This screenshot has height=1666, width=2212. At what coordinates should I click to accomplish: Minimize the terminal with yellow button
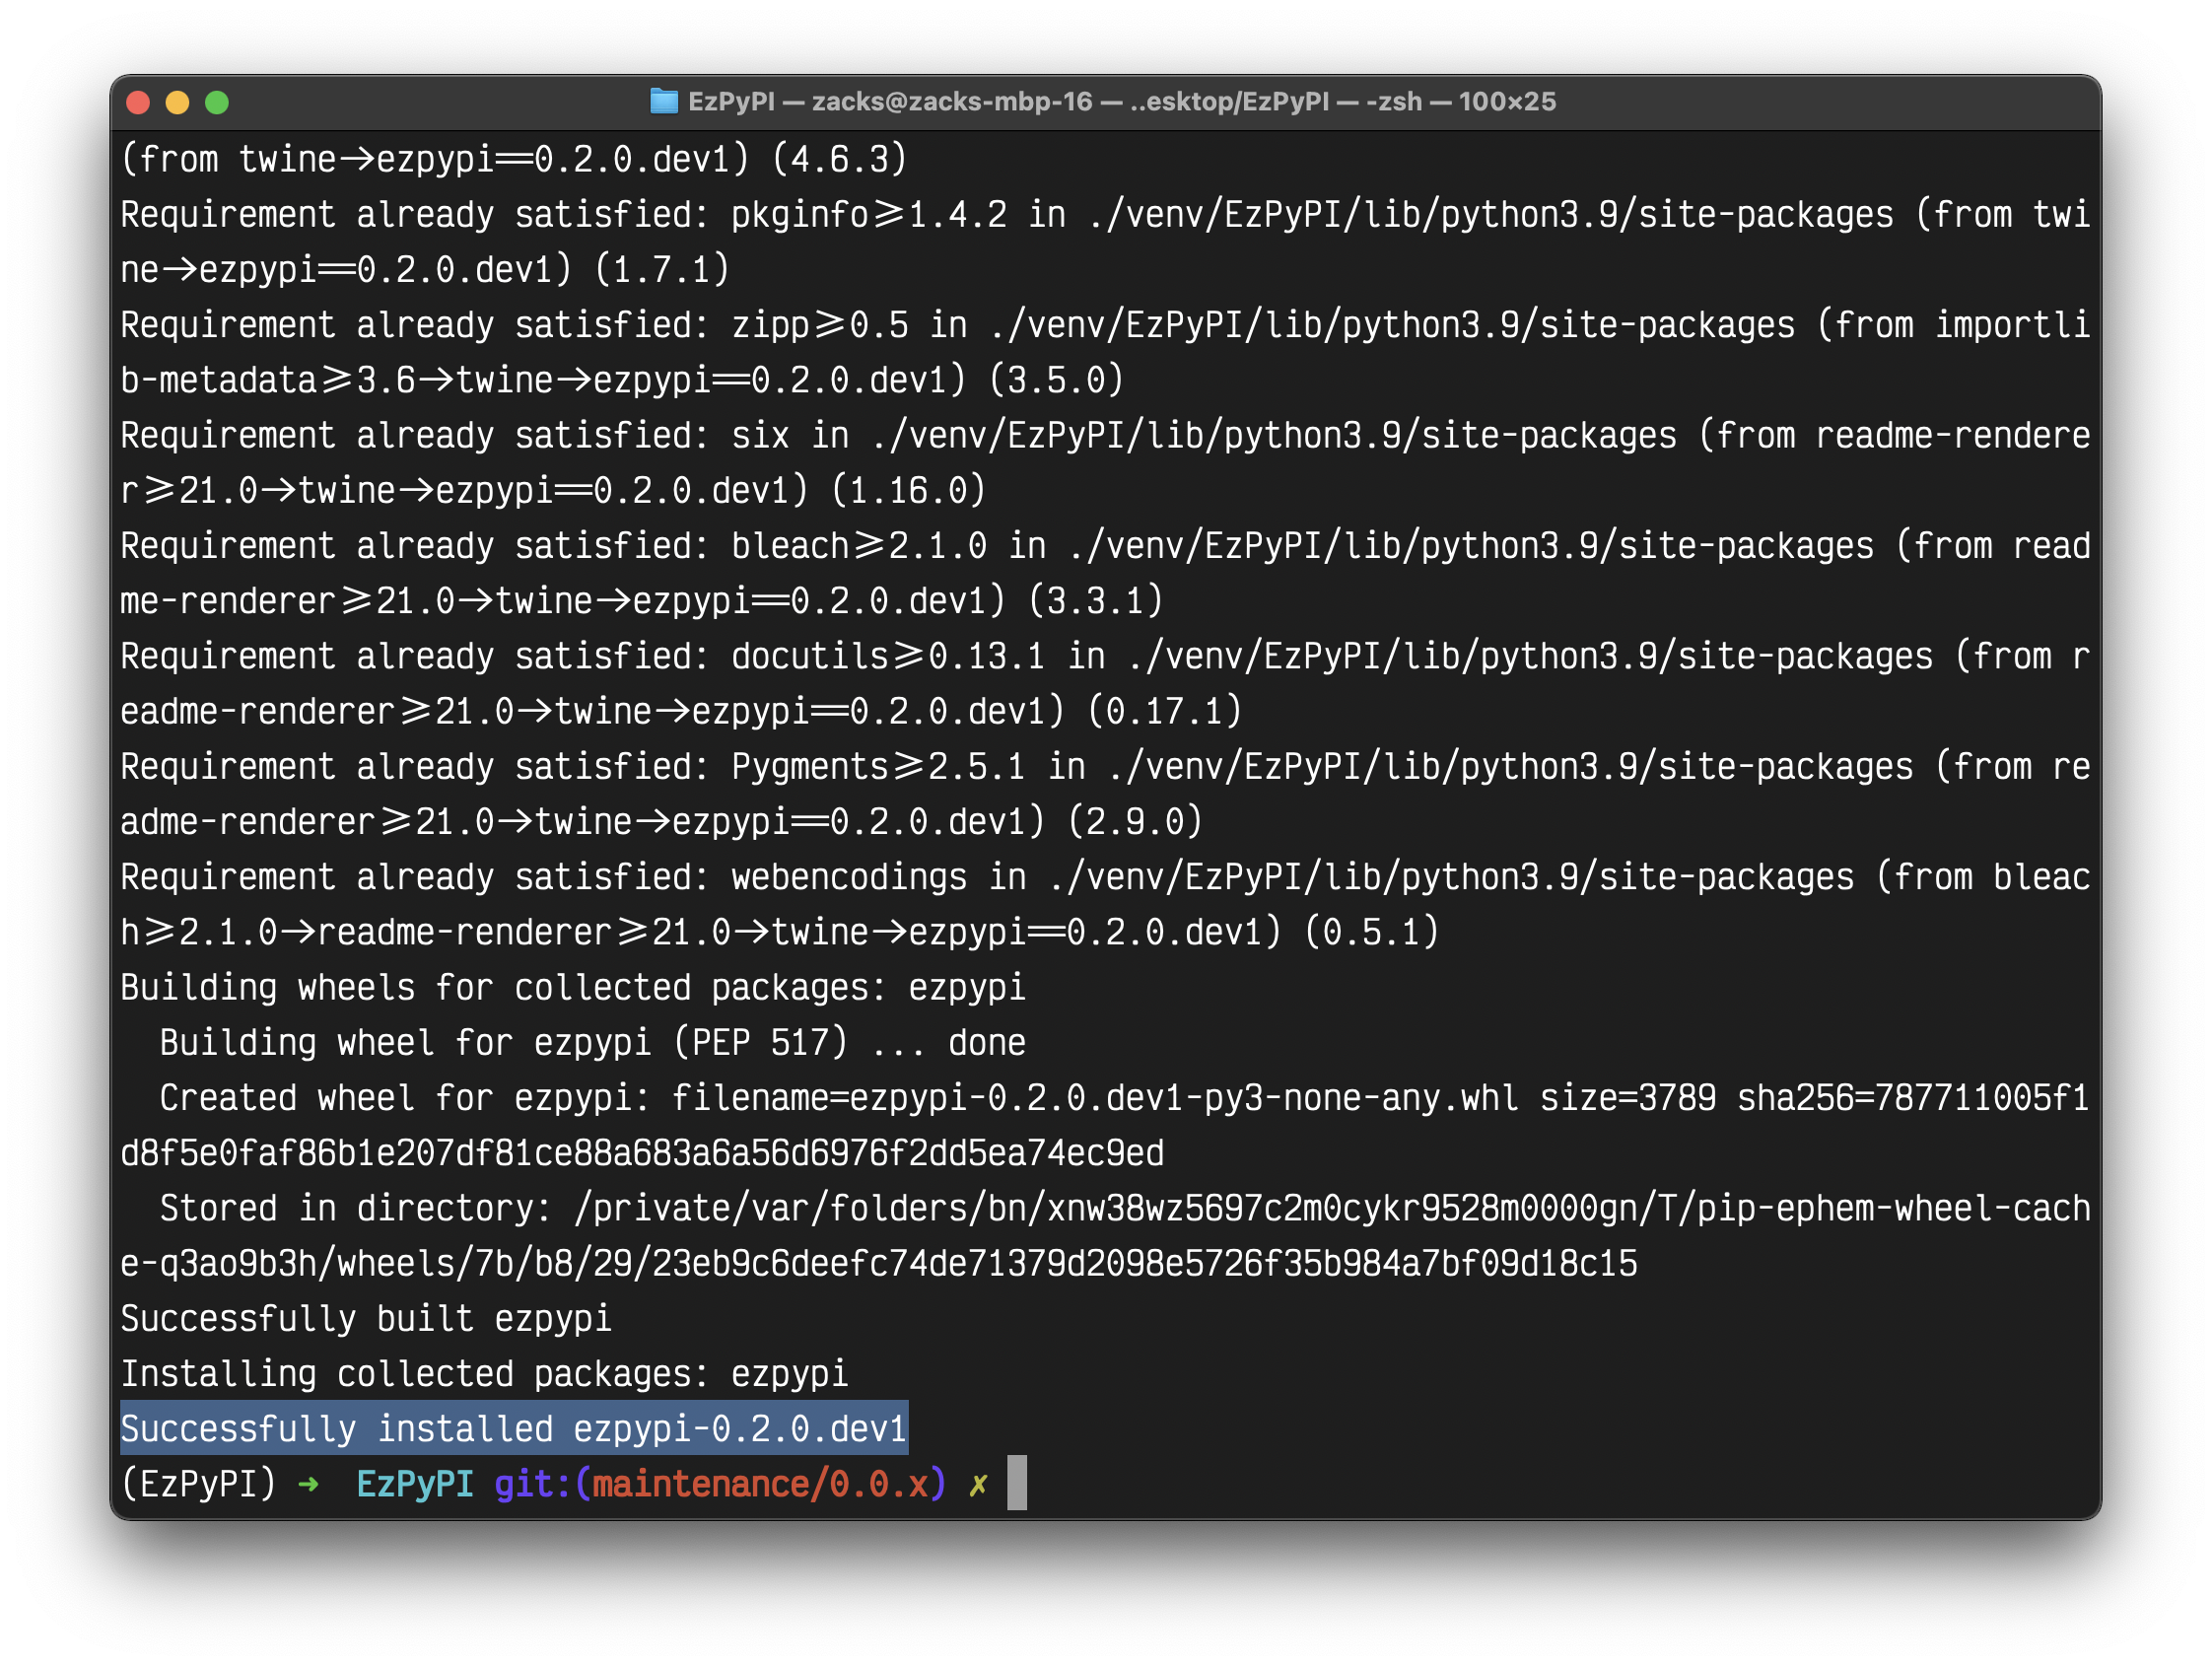[177, 103]
